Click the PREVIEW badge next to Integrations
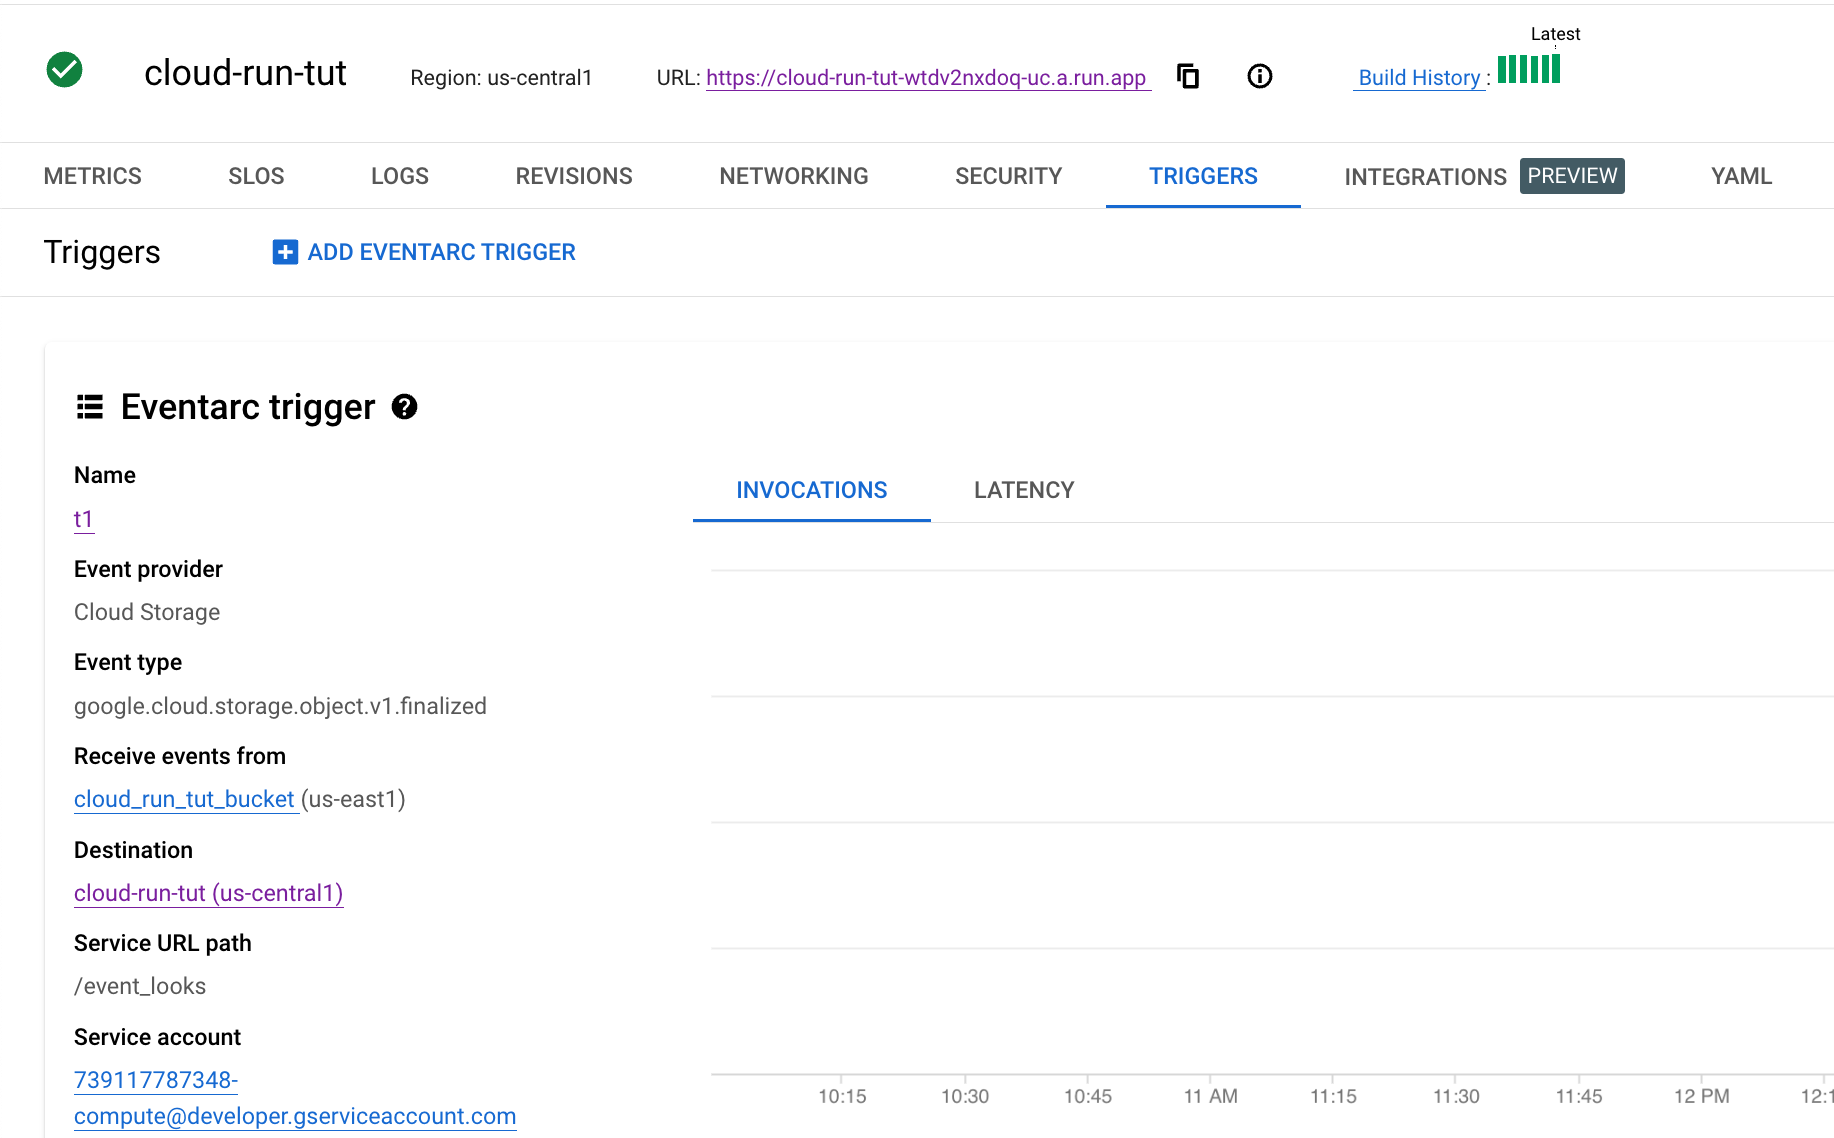The height and width of the screenshot is (1138, 1834). coord(1572,176)
